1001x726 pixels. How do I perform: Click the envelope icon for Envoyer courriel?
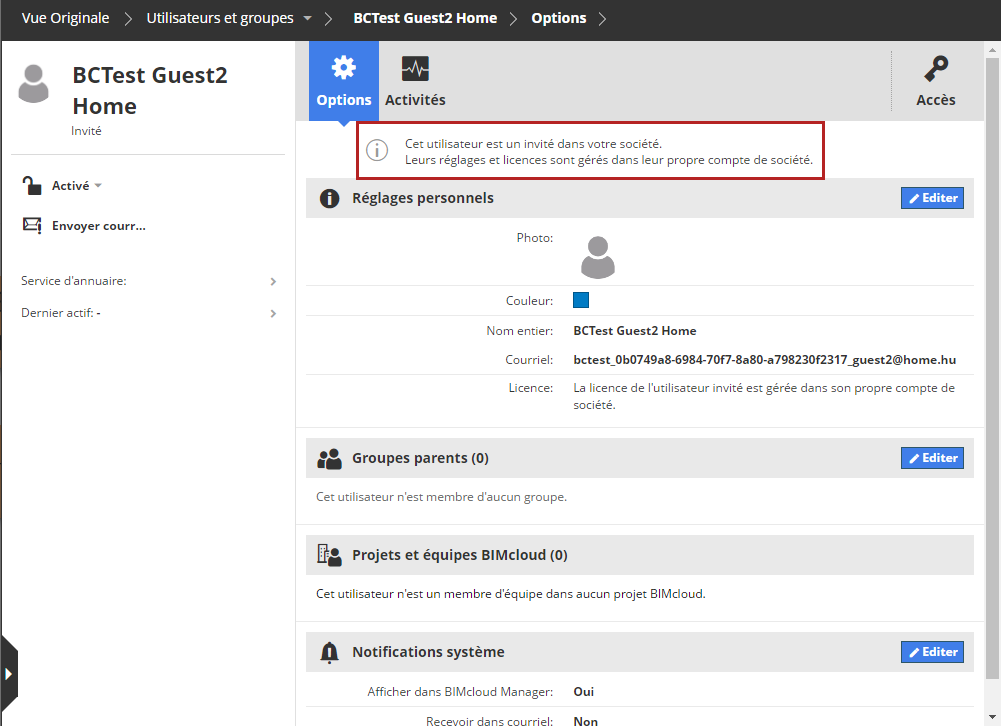[x=32, y=225]
